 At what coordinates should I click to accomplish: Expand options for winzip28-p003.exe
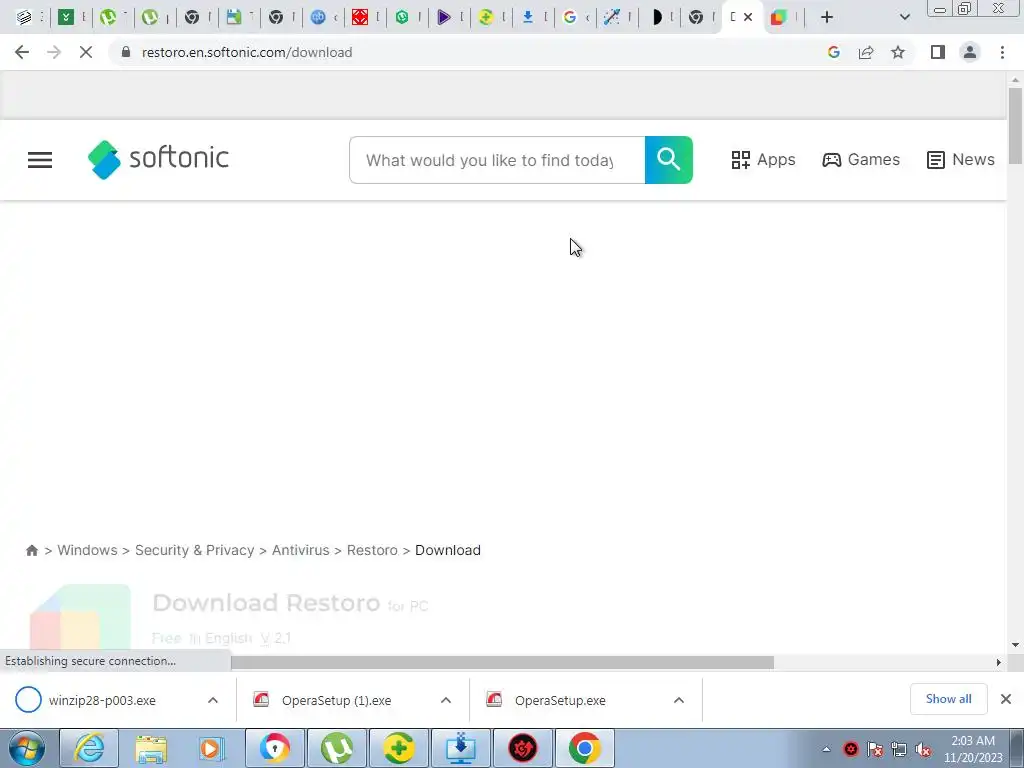tap(213, 701)
